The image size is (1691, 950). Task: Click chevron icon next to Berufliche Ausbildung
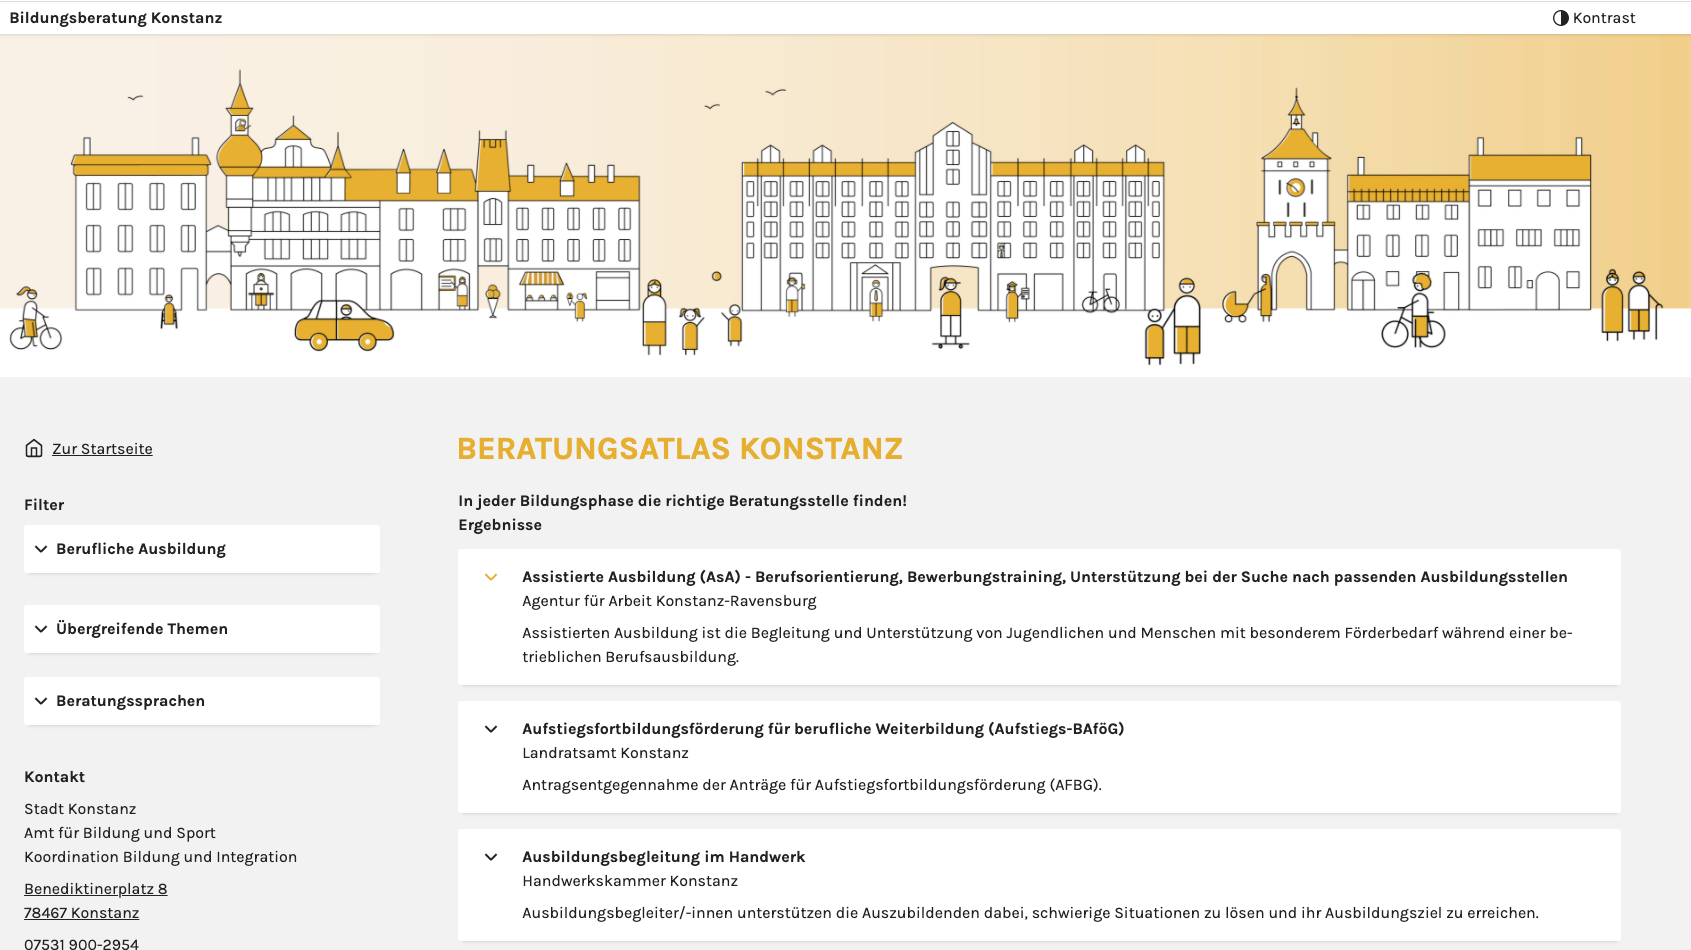41,549
